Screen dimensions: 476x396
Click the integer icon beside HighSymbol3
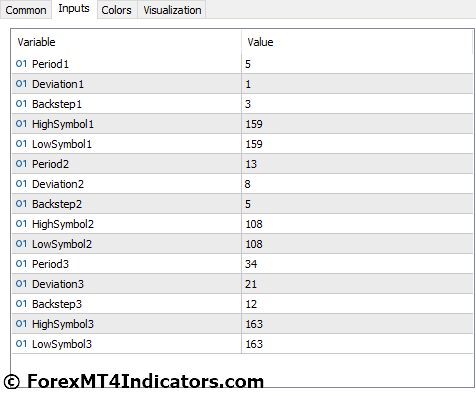click(21, 324)
